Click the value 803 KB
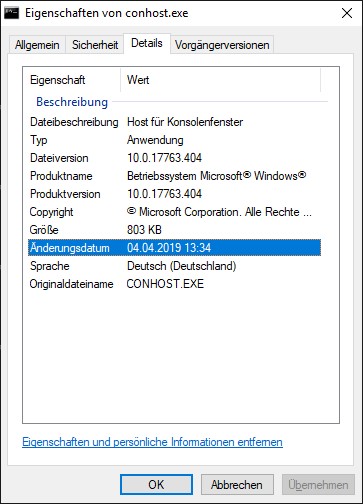The height and width of the screenshot is (504, 363). click(144, 230)
